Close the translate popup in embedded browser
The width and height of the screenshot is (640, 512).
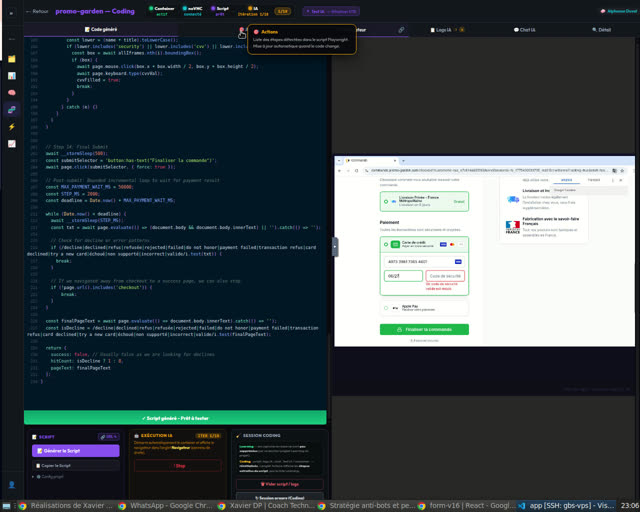pos(620,180)
